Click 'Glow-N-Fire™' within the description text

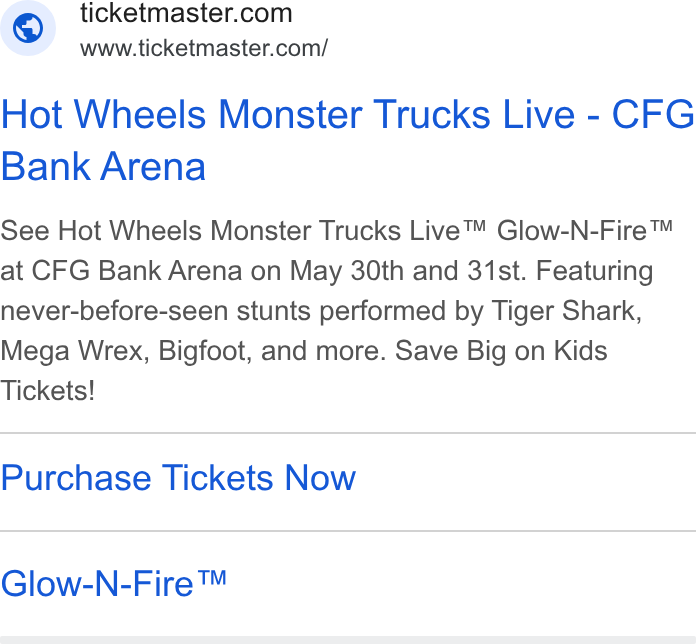(x=585, y=231)
